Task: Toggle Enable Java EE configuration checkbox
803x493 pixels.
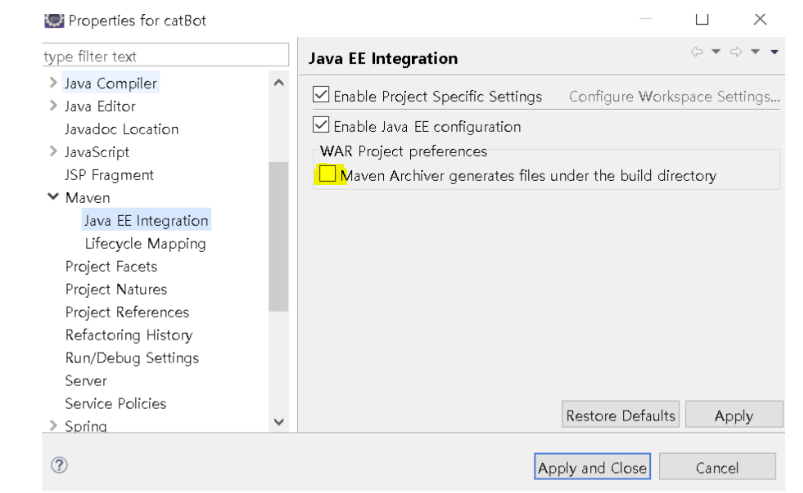Action: (321, 126)
